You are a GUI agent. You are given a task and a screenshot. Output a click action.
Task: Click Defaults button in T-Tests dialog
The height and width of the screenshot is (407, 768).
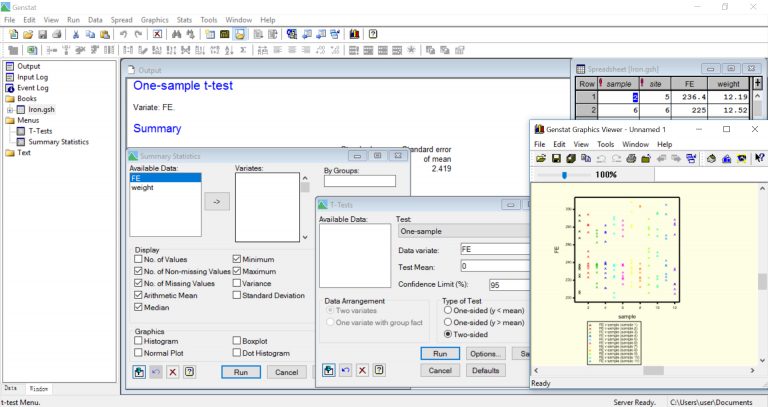tap(485, 370)
